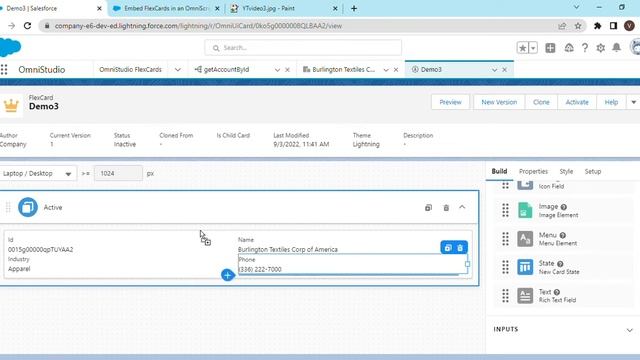Image resolution: width=640 pixels, height=360 pixels.
Task: Click the Image element icon
Action: 525,211
